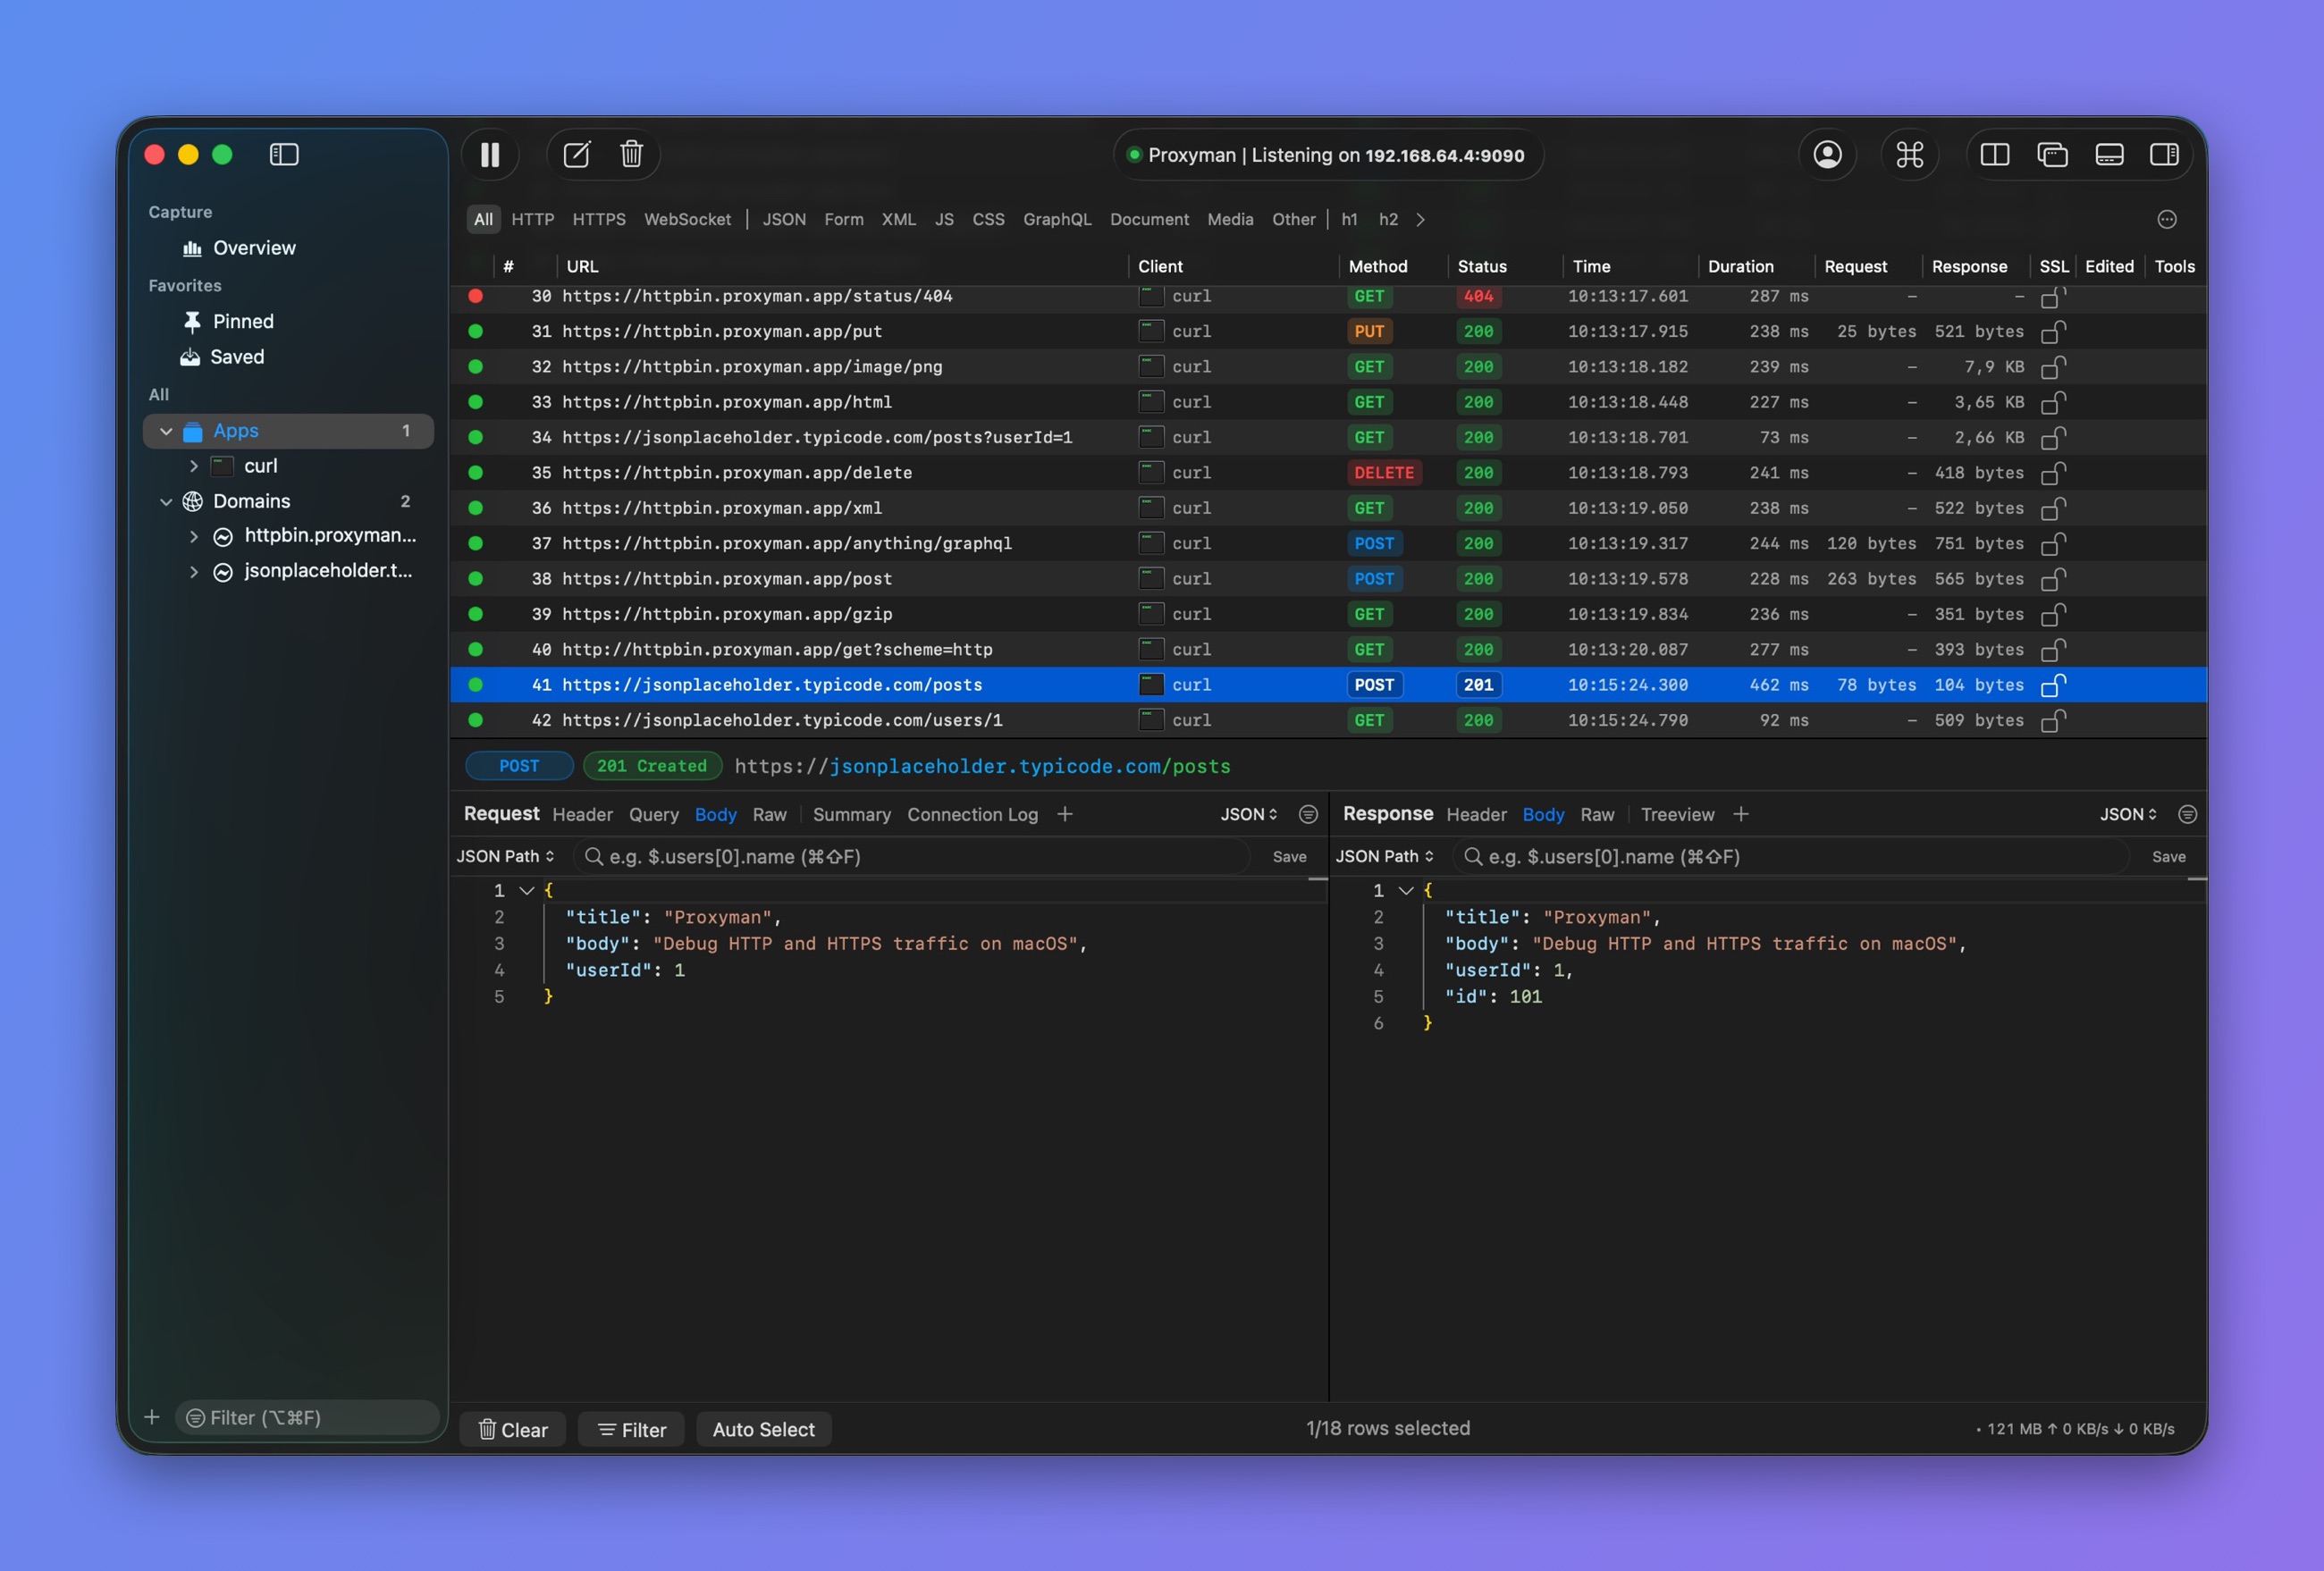
Task: Open the Request JSON Path dropdown
Action: tap(505, 857)
